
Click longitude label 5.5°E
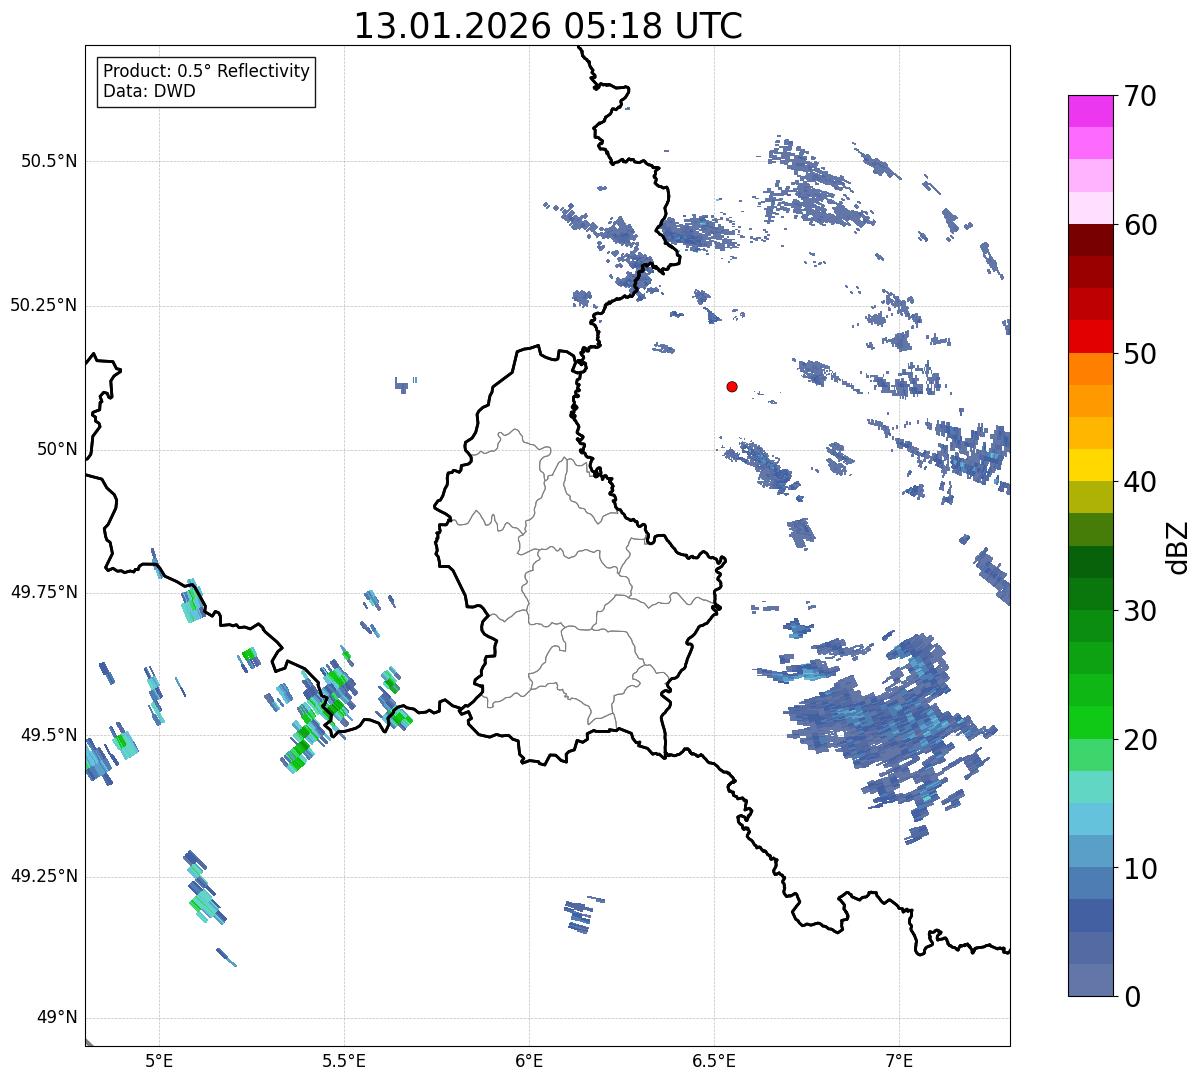pyautogui.click(x=344, y=1060)
